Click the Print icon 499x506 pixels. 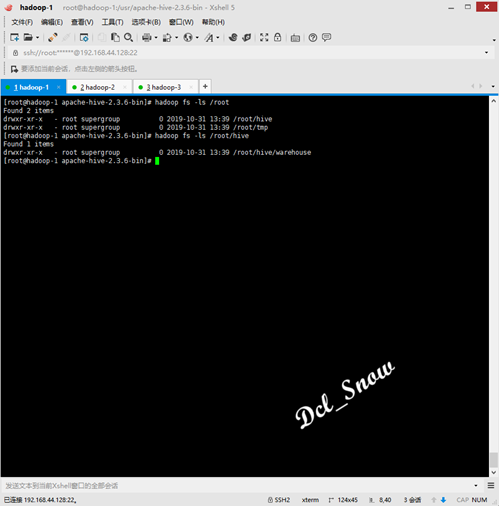click(x=147, y=38)
